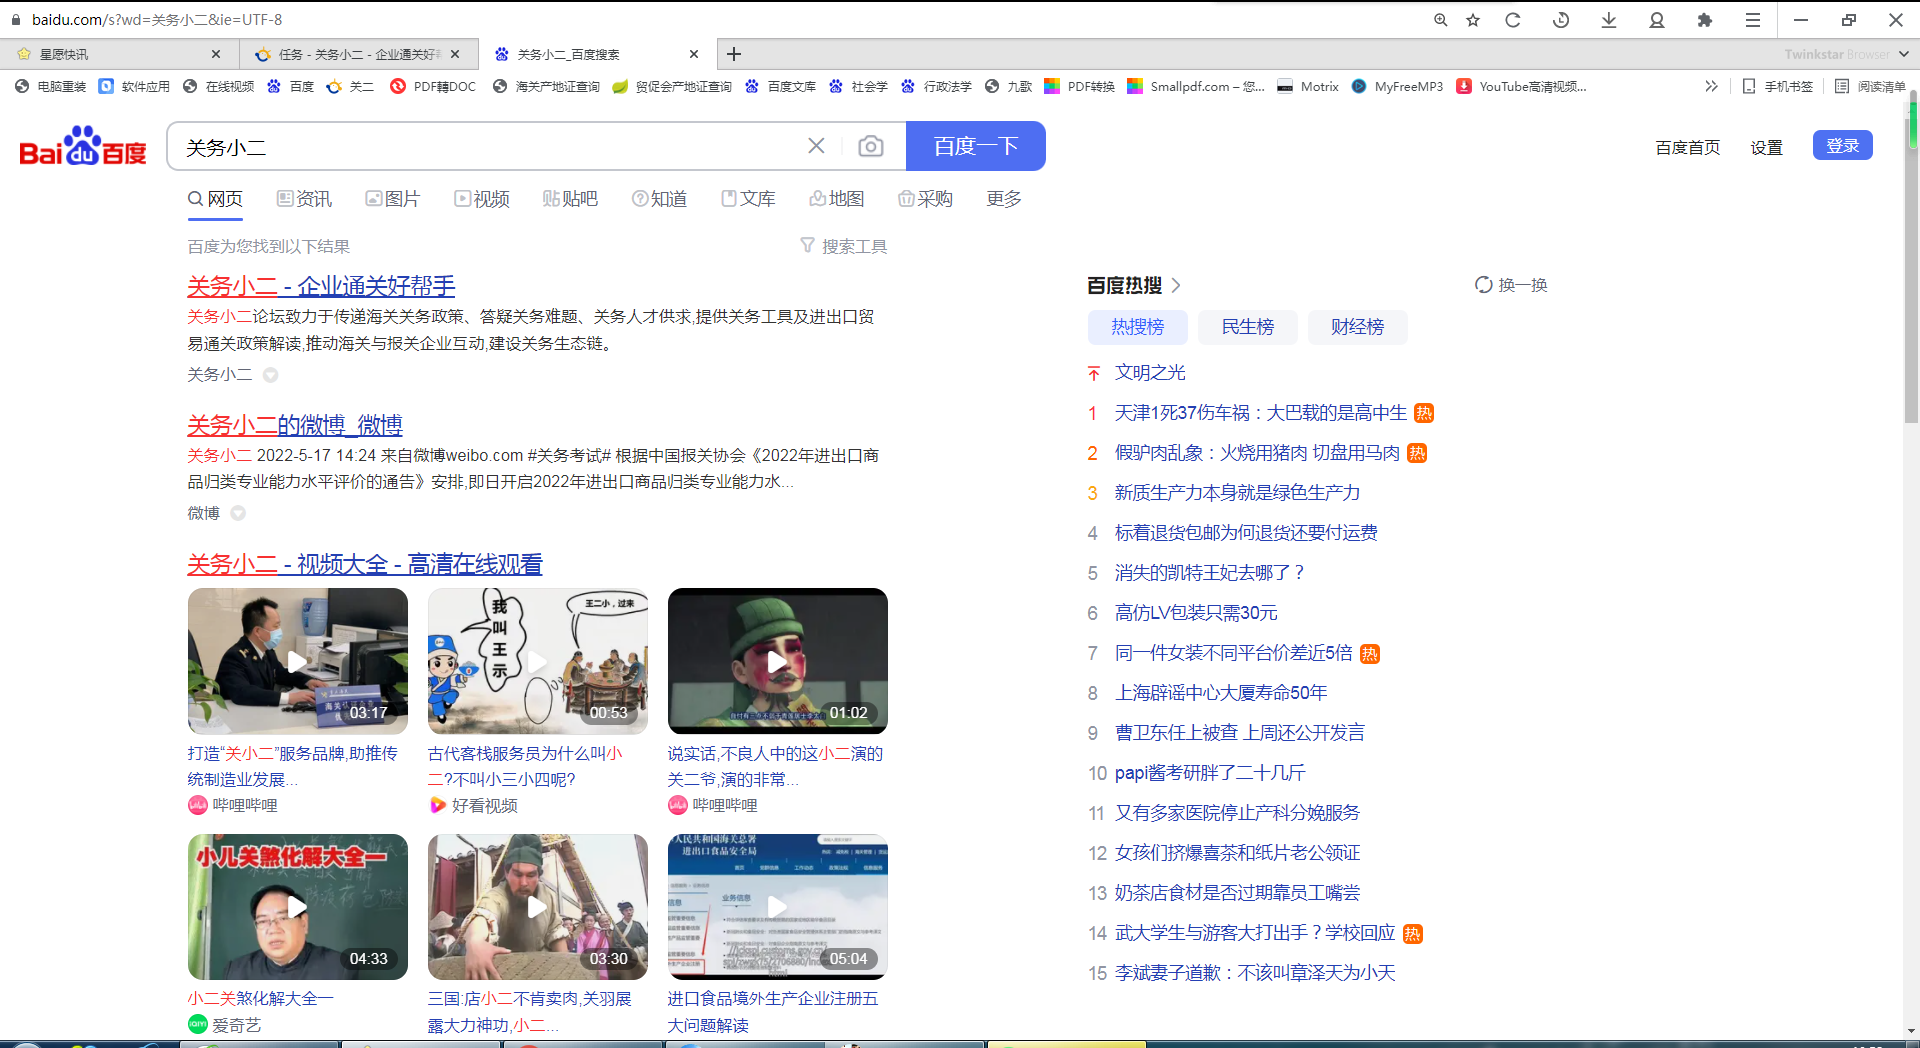Open the extensions puzzle icon
This screenshot has width=1920, height=1048.
pyautogui.click(x=1705, y=19)
